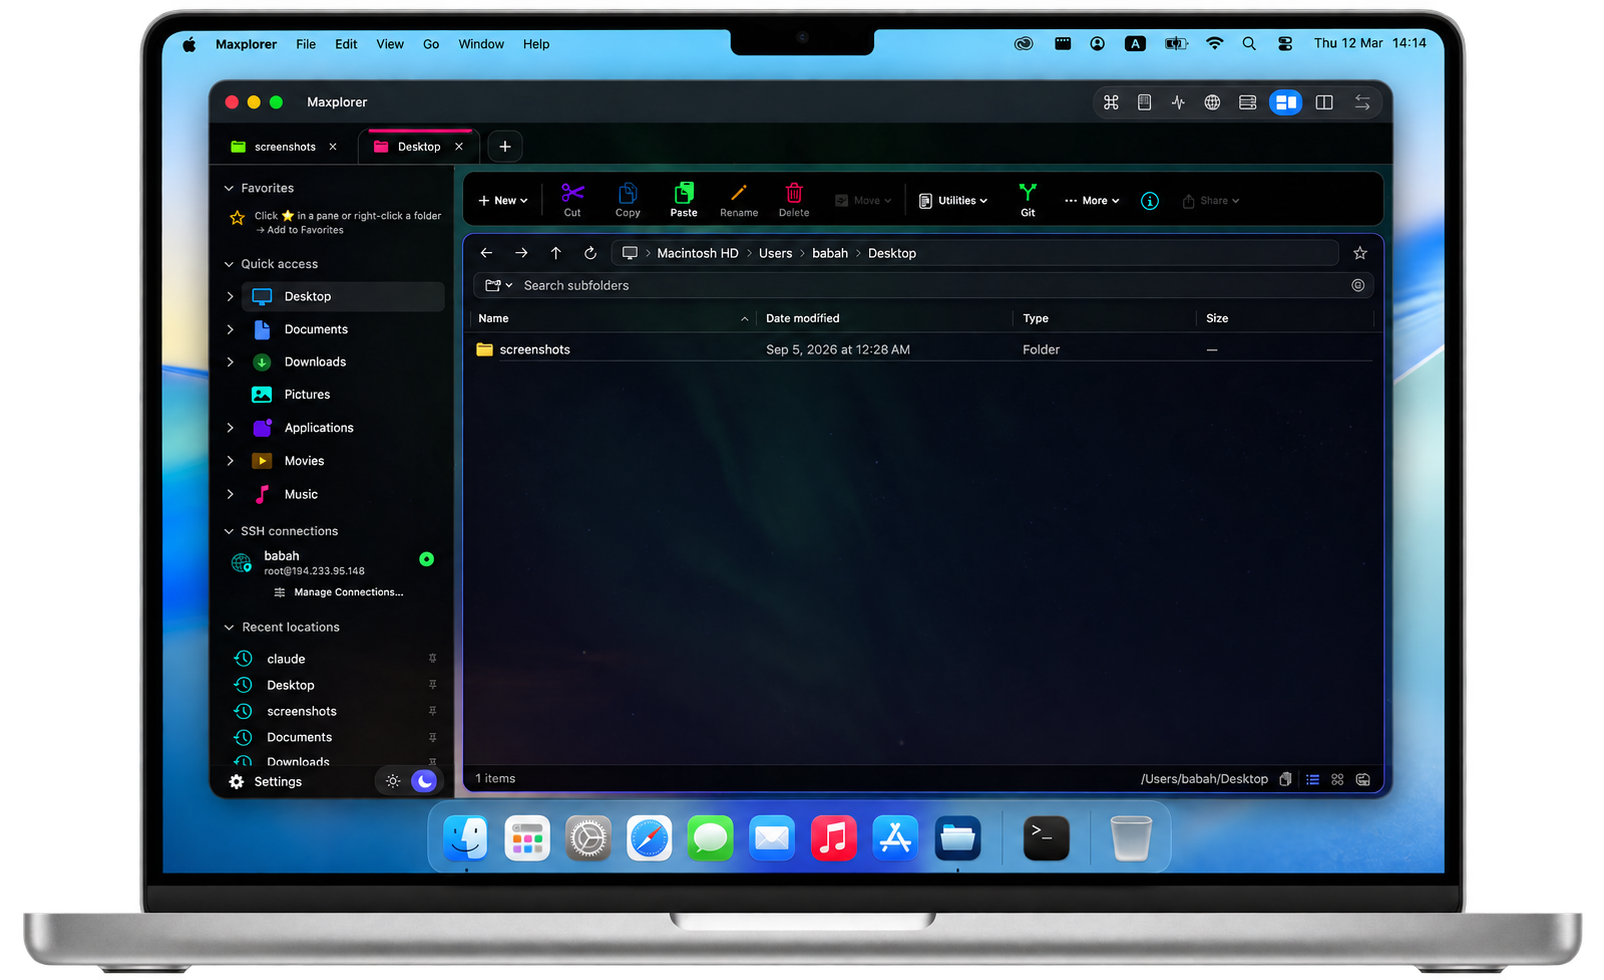Open claude in Recent locations
The width and height of the screenshot is (1604, 980).
(286, 659)
